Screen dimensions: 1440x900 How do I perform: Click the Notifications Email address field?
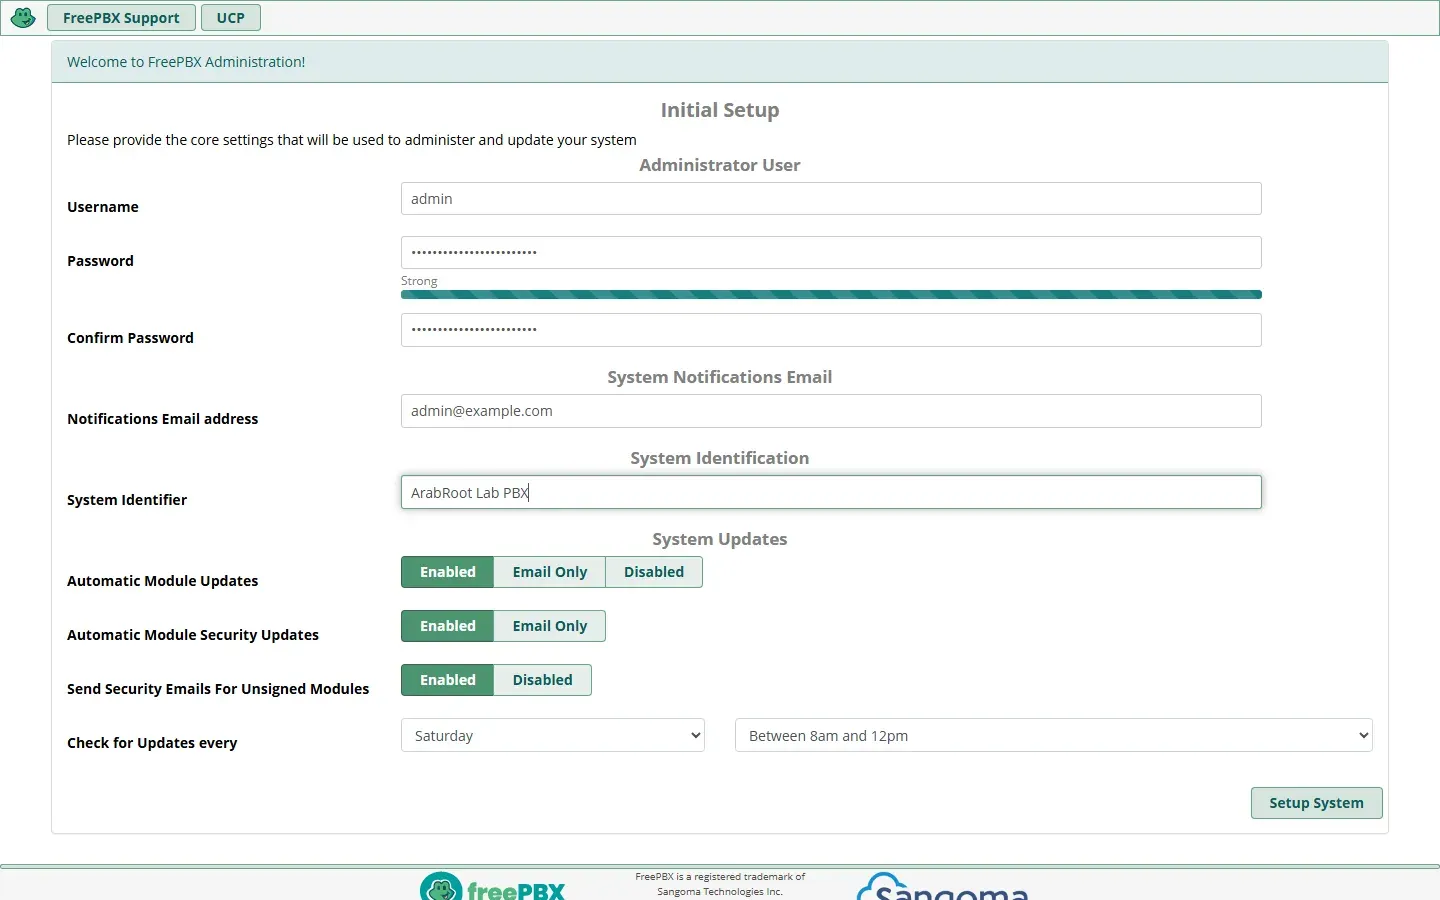pyautogui.click(x=831, y=411)
